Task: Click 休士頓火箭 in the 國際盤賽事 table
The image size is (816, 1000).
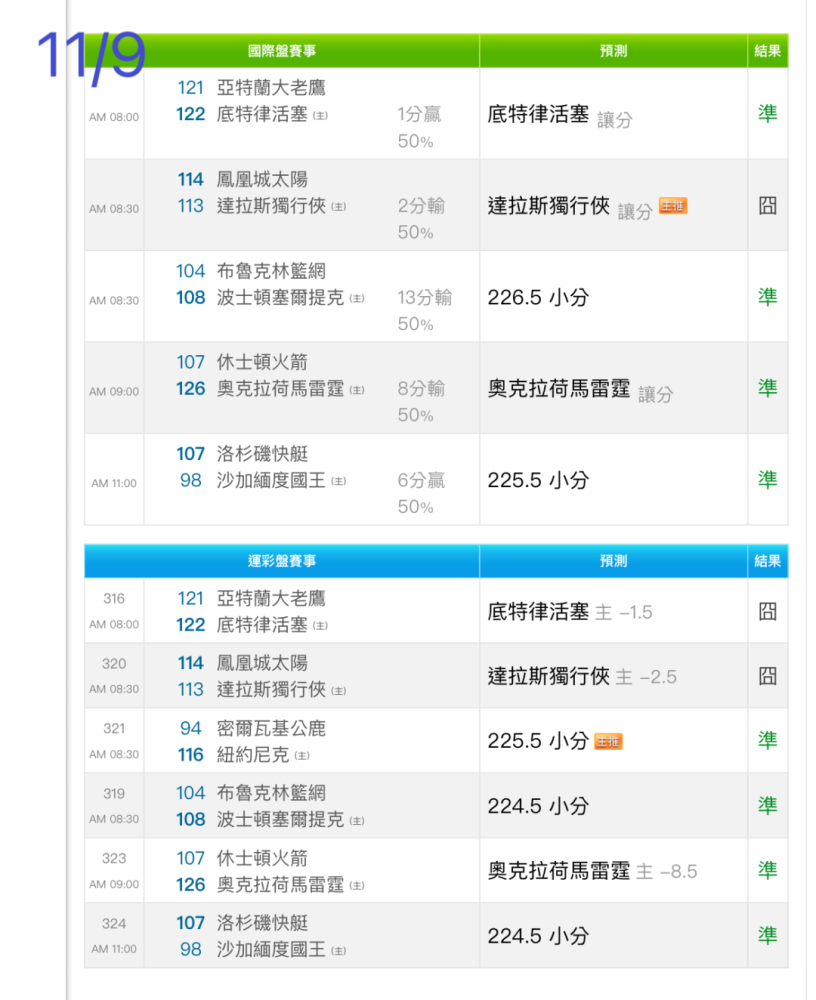Action: click(x=262, y=362)
